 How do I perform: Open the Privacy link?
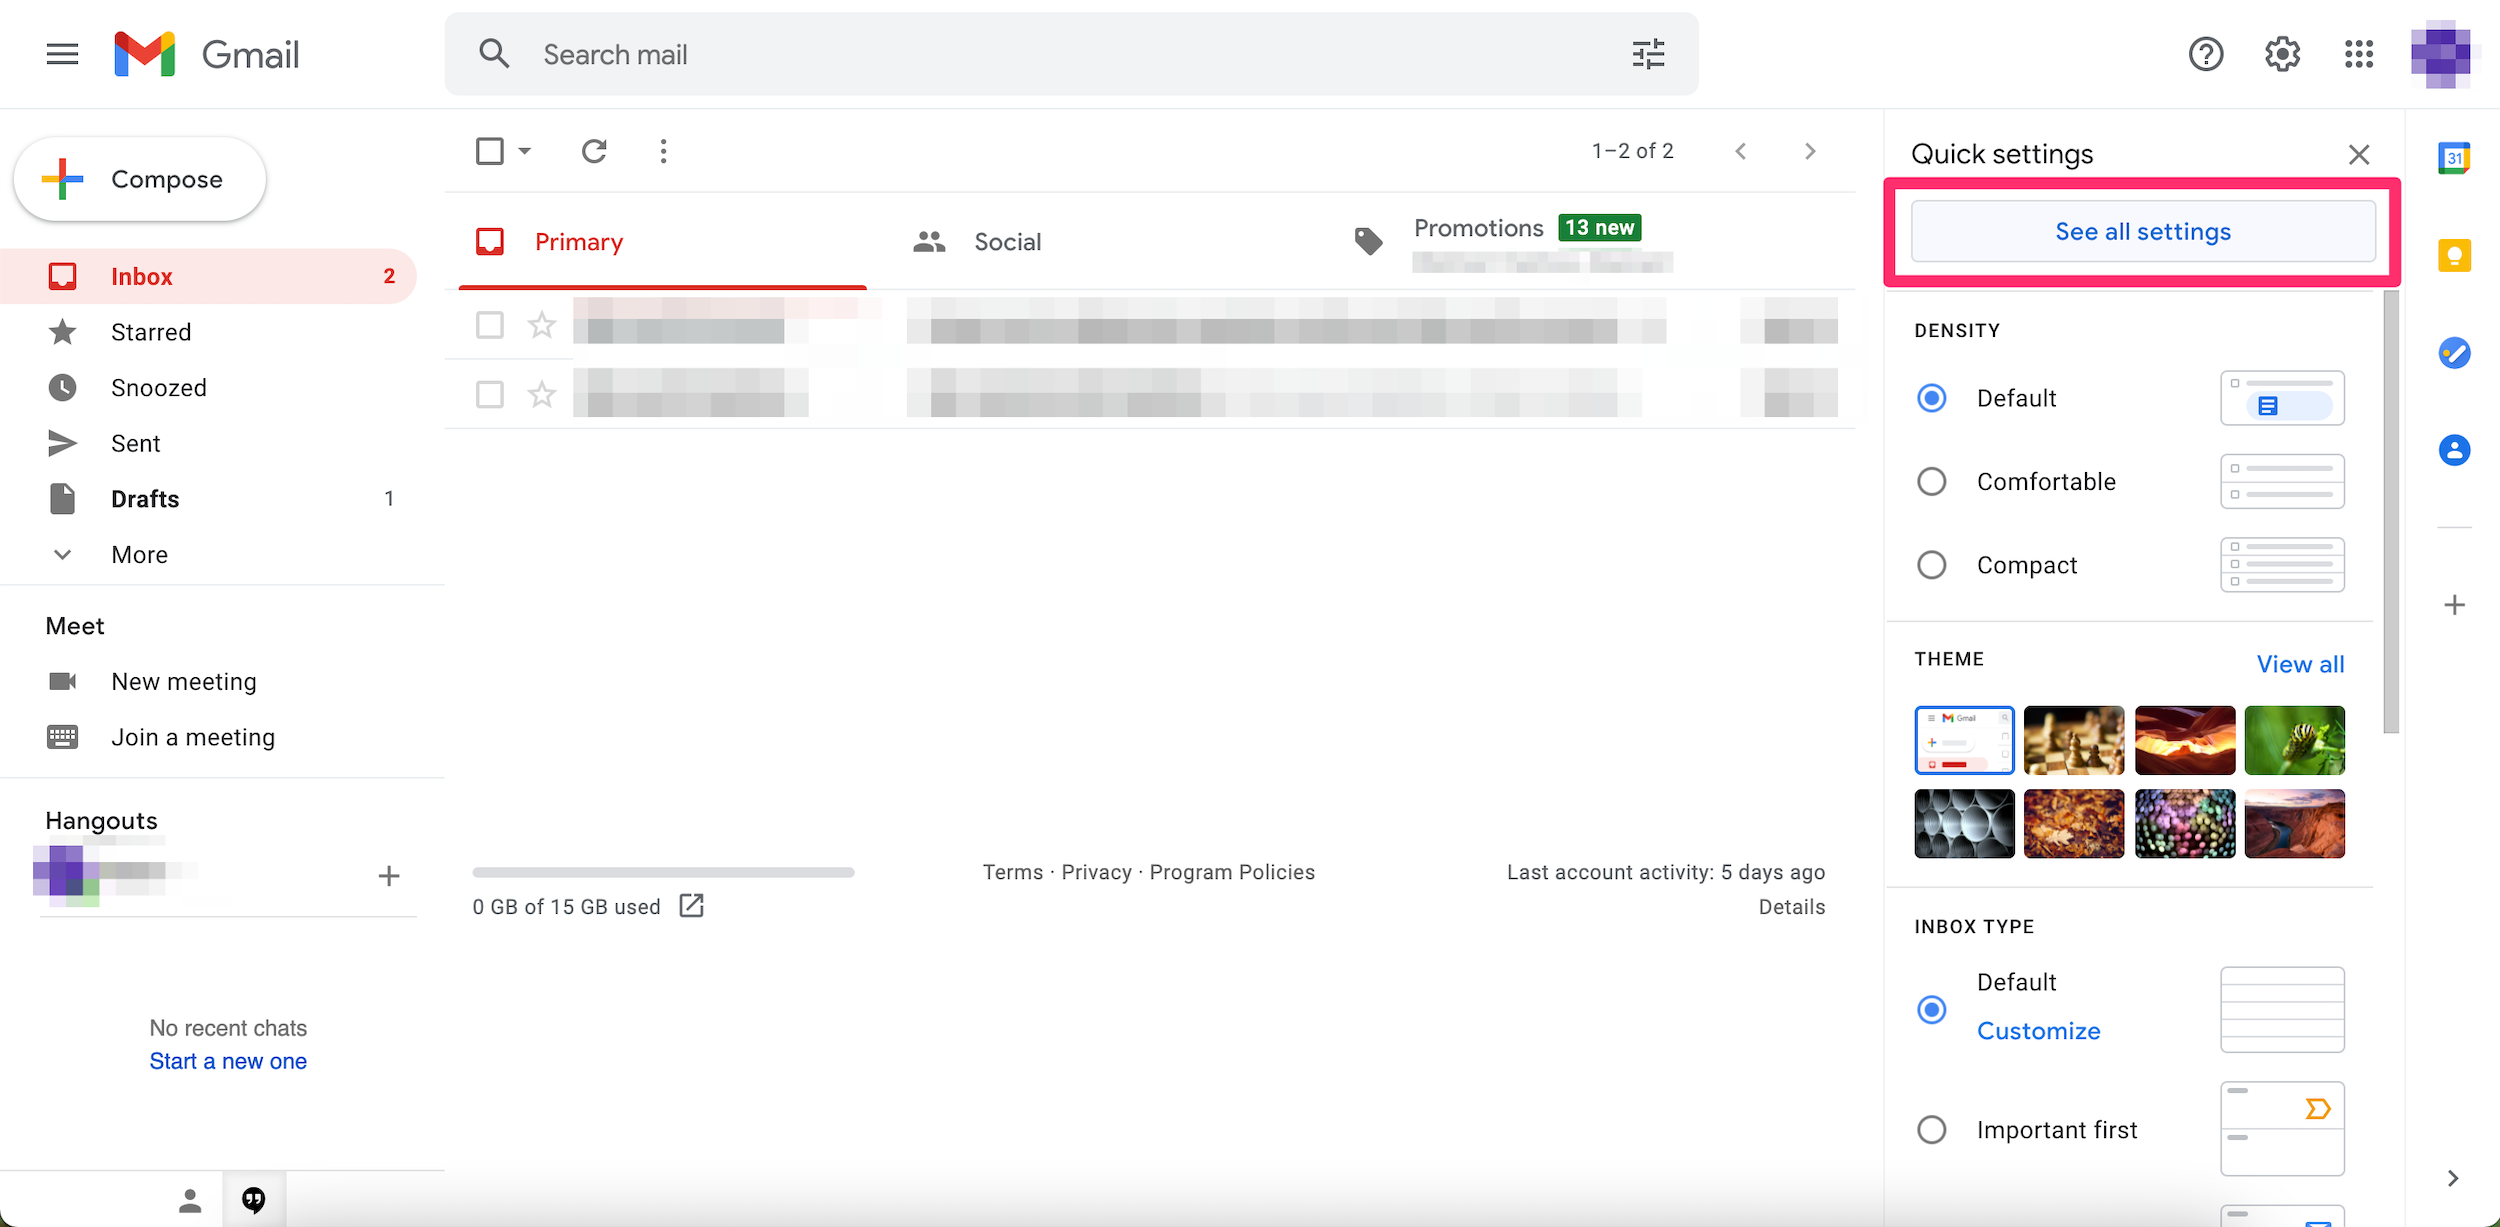(1096, 872)
